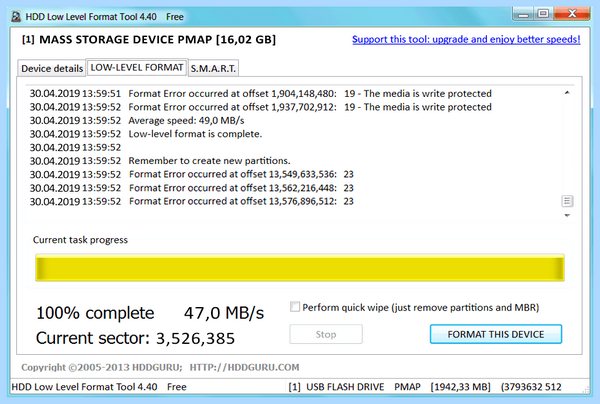Tick the Perform quick wipe checkbox
The image size is (600, 404).
pyautogui.click(x=295, y=307)
